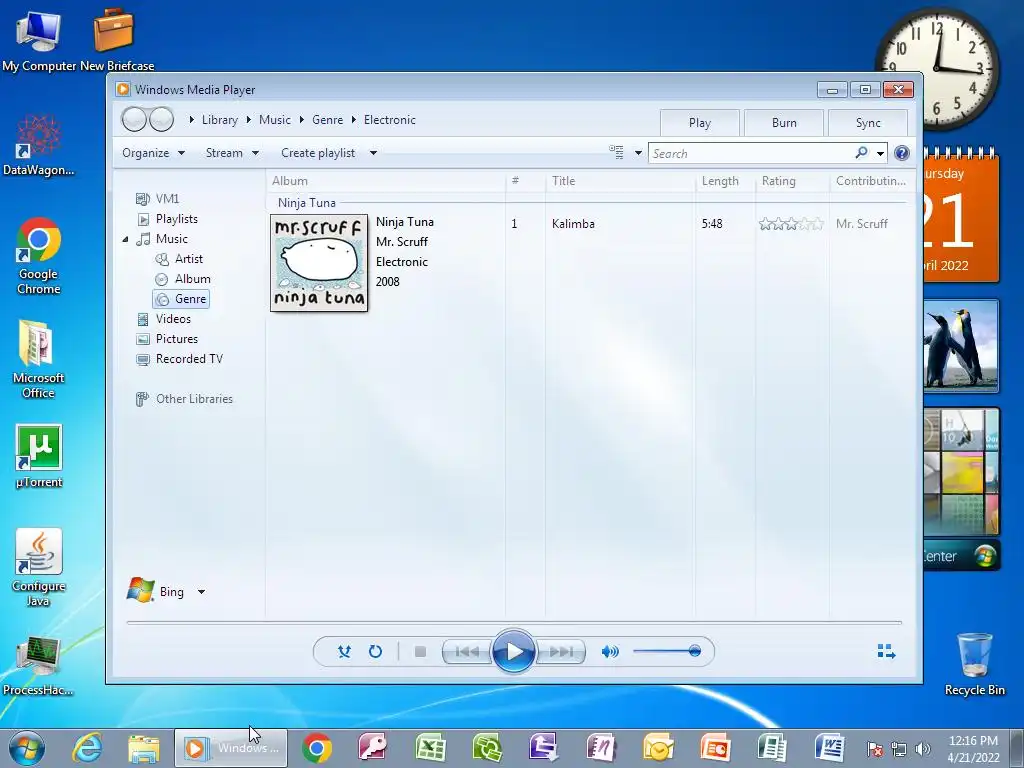Toggle repeat in playback controls
Viewport: 1024px width, 768px height.
coord(375,651)
